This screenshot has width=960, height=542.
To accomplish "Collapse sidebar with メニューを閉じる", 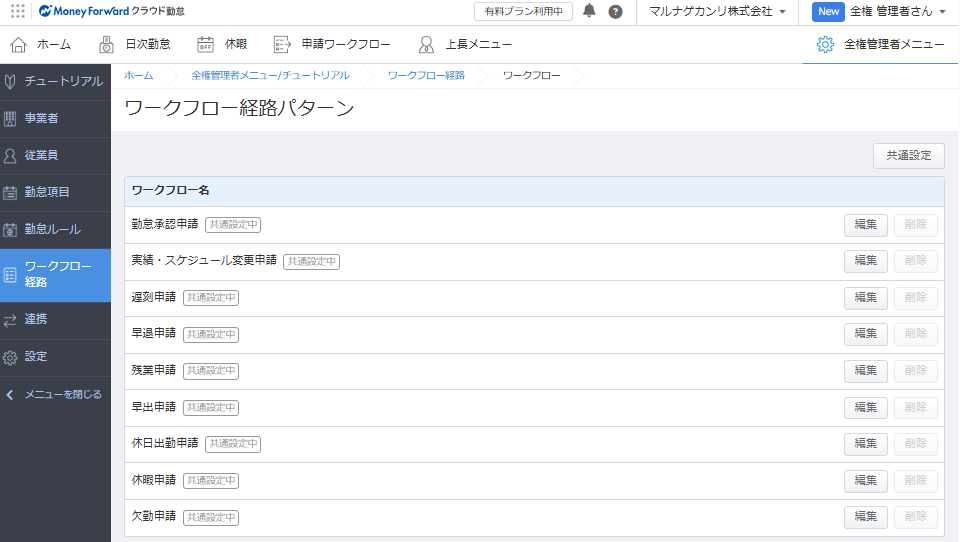I will coord(55,394).
